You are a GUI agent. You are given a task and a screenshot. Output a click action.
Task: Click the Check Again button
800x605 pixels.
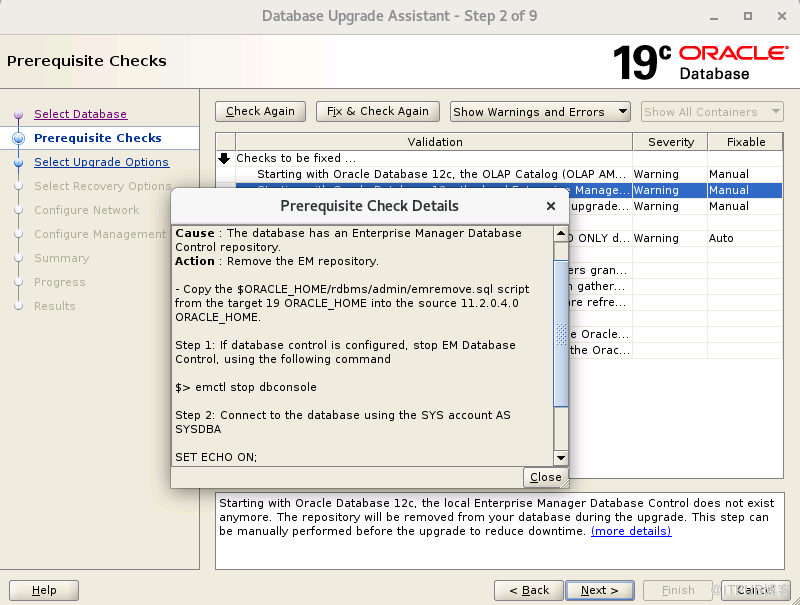coord(260,111)
